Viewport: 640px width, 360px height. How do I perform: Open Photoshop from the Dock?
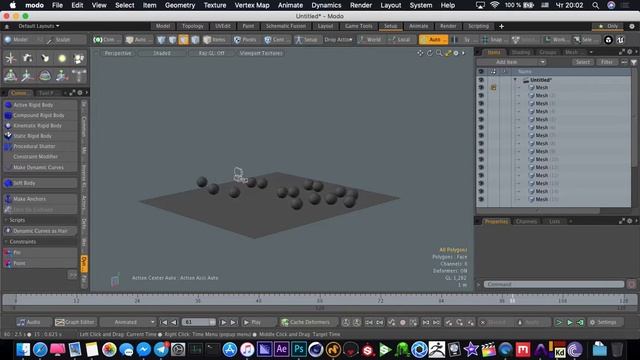[x=299, y=349]
